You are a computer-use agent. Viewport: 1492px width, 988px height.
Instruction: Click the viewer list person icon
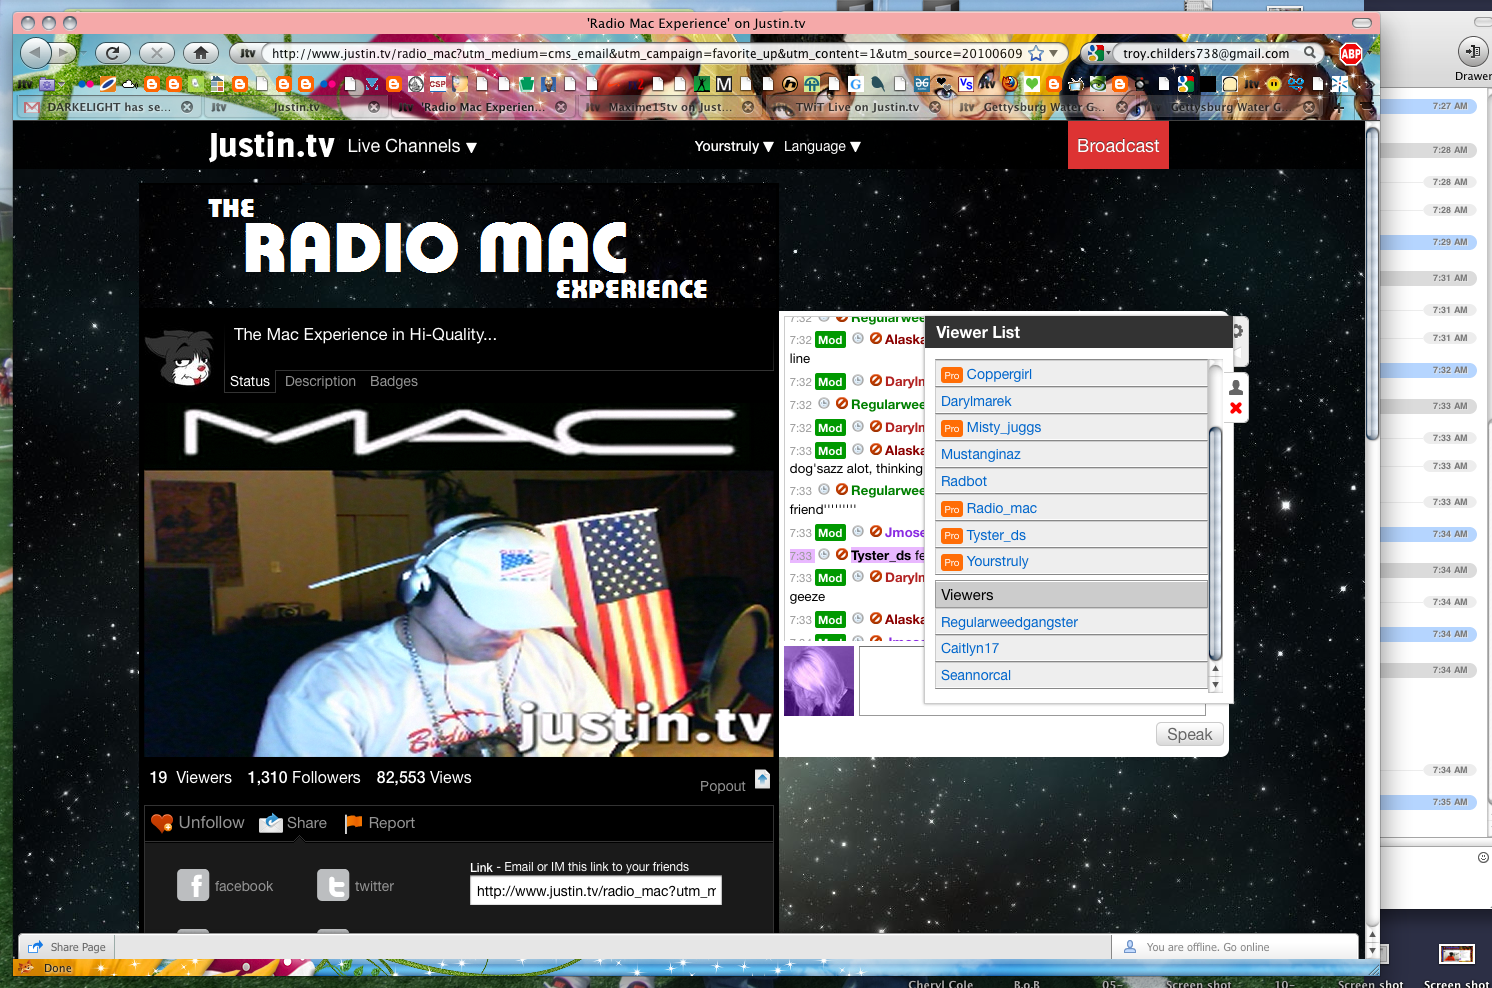(1236, 387)
